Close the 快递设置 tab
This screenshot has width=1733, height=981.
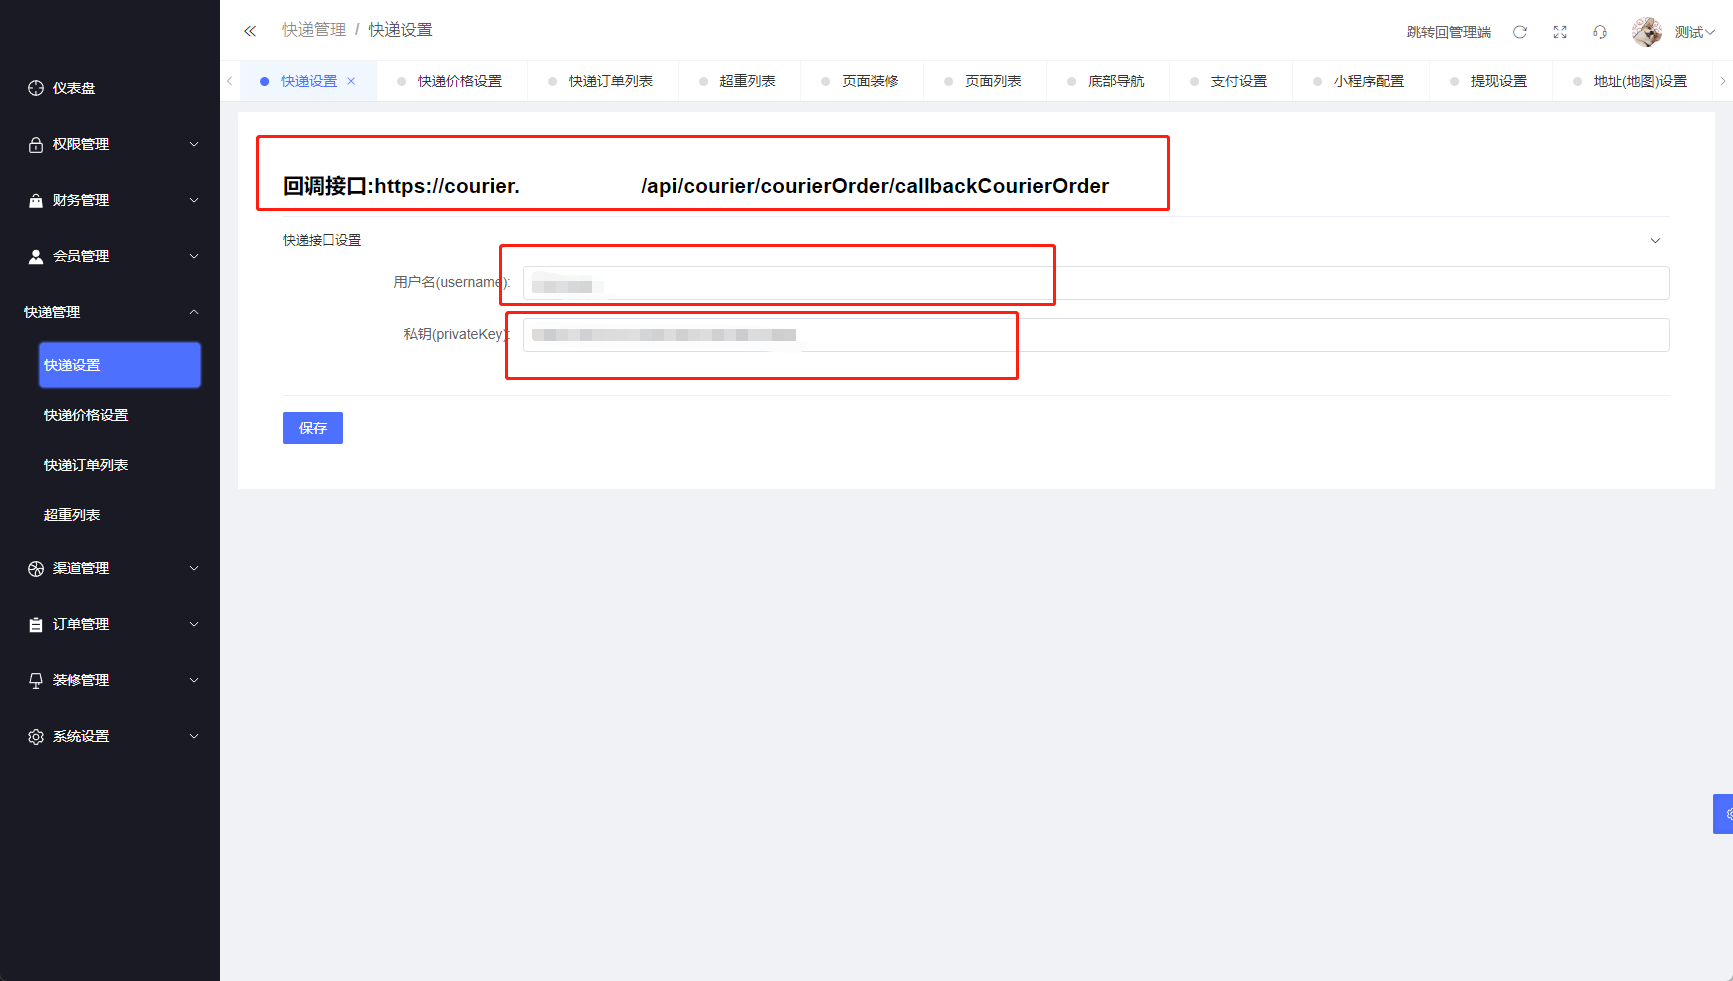[351, 82]
